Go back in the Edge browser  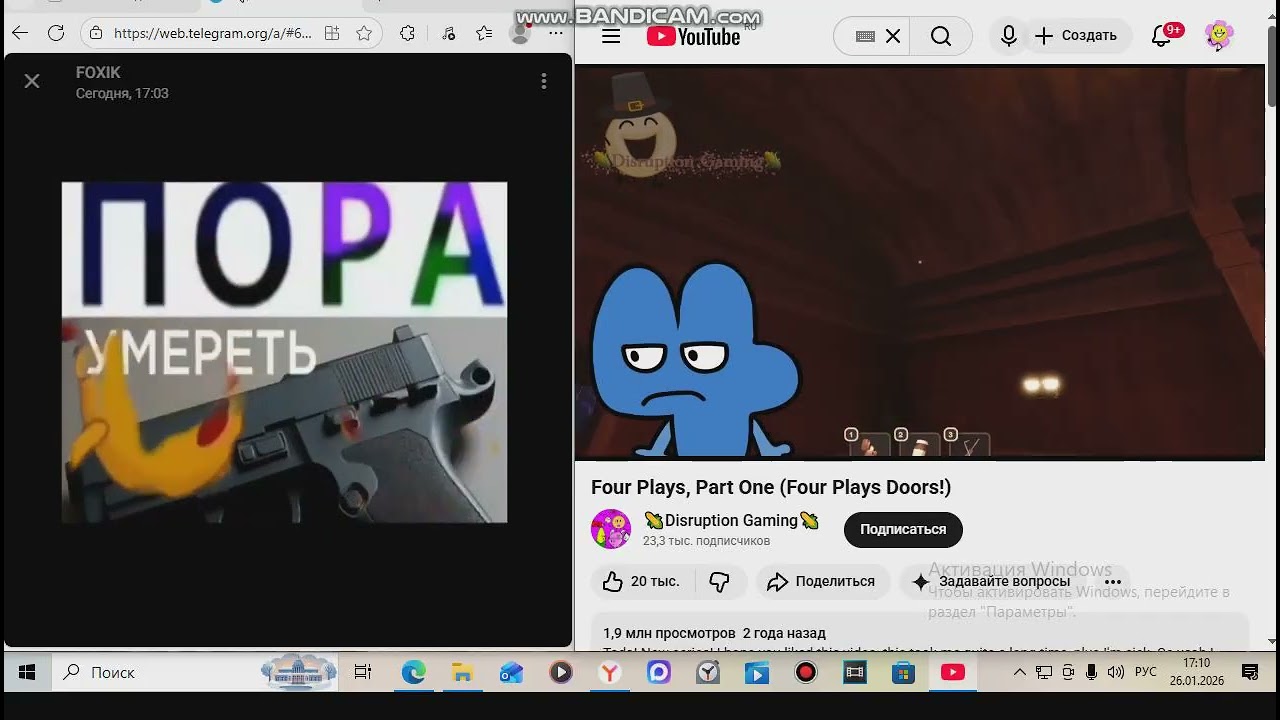pos(20,33)
